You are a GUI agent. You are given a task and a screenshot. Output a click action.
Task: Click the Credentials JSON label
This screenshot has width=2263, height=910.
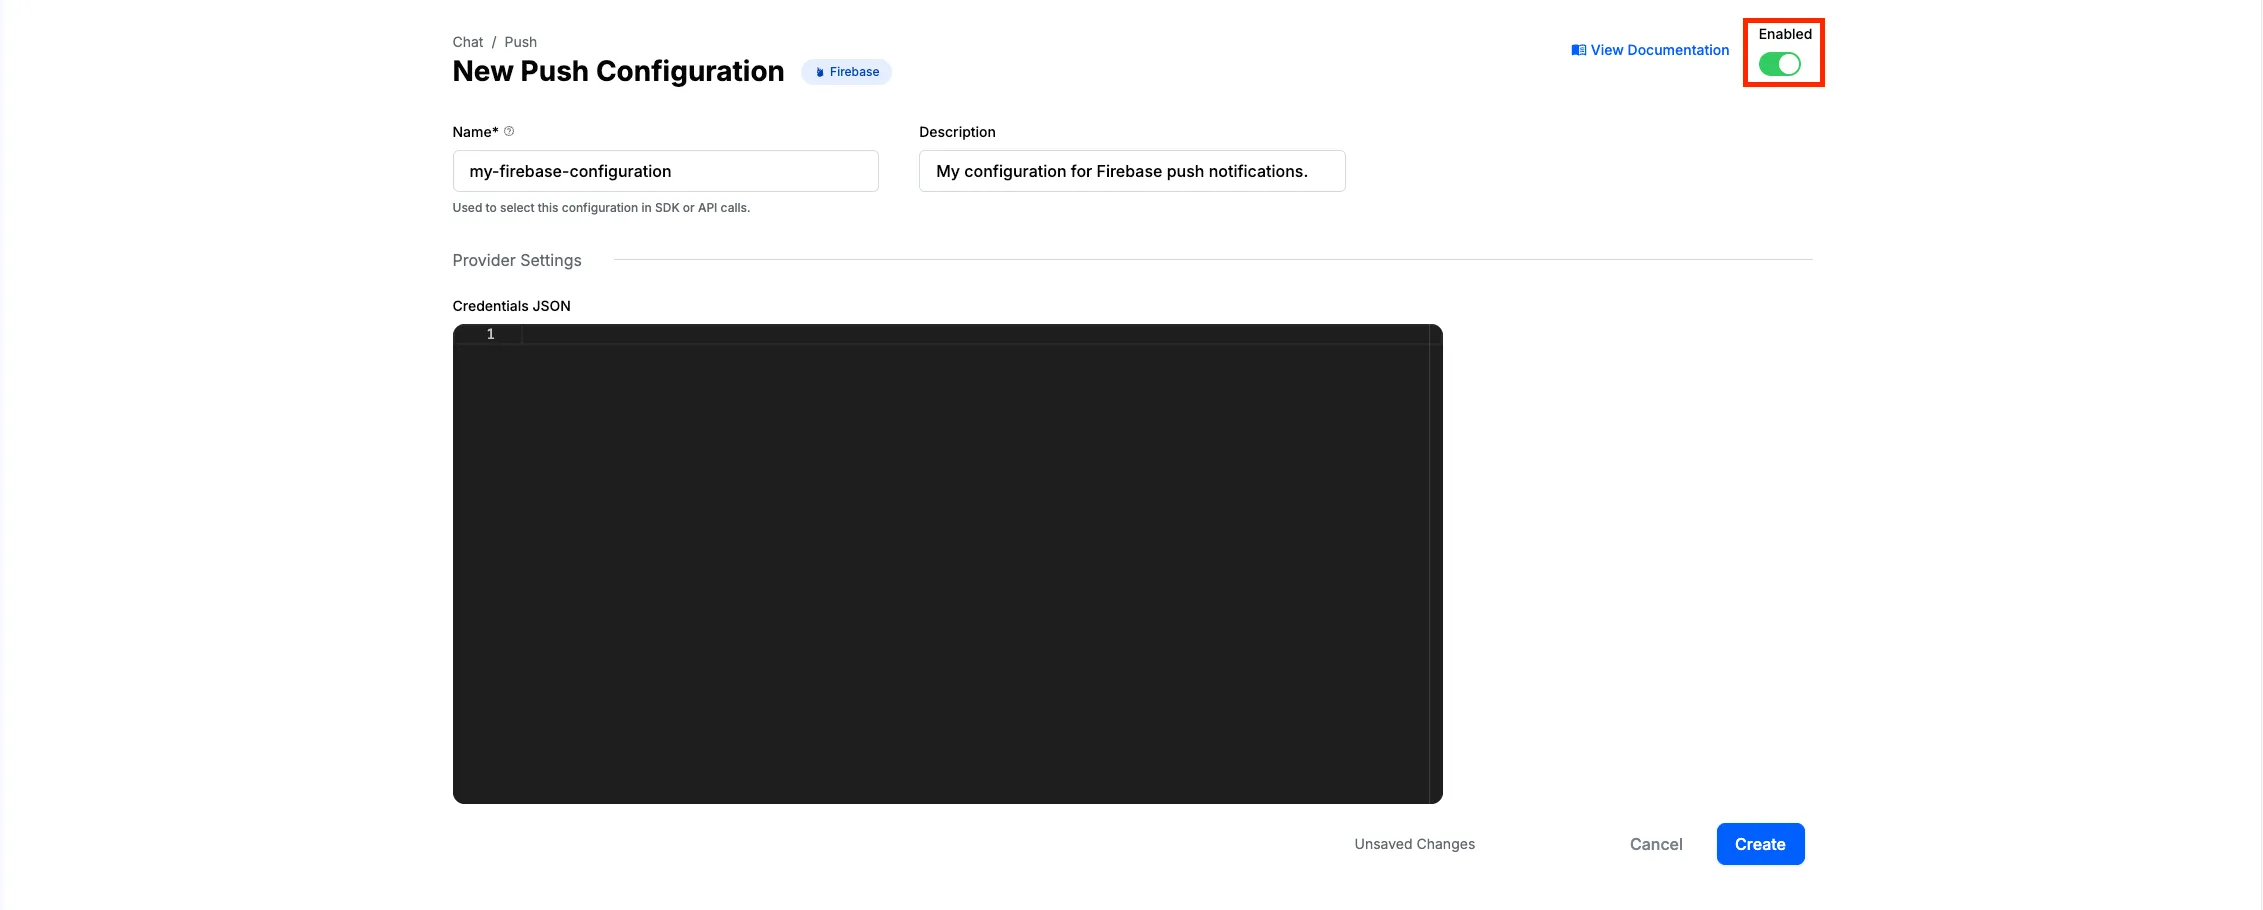point(511,305)
